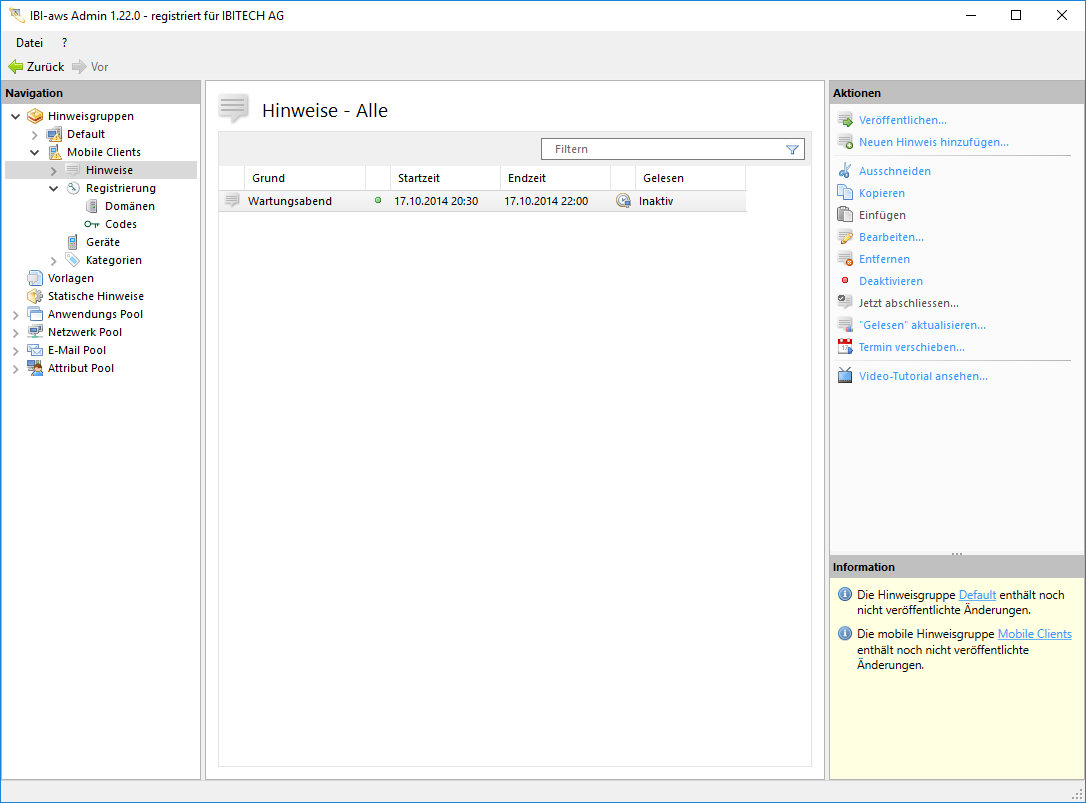Click the Video-Tutorial TV icon

(x=845, y=376)
